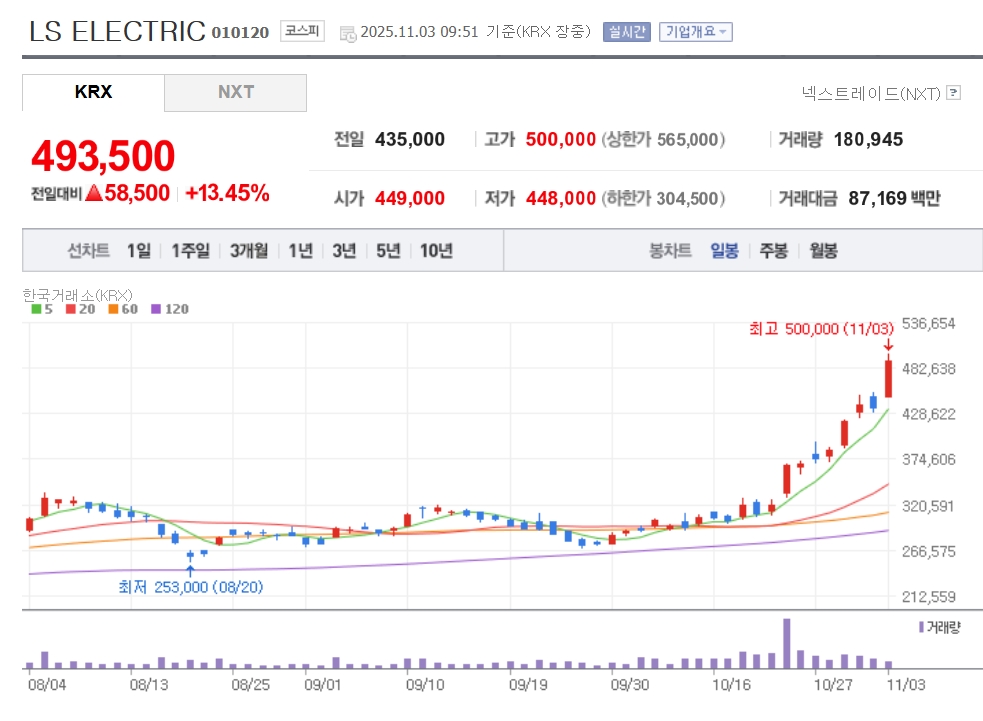The height and width of the screenshot is (721, 983).
Task: Select the 1주일 line chart period
Action: point(191,251)
